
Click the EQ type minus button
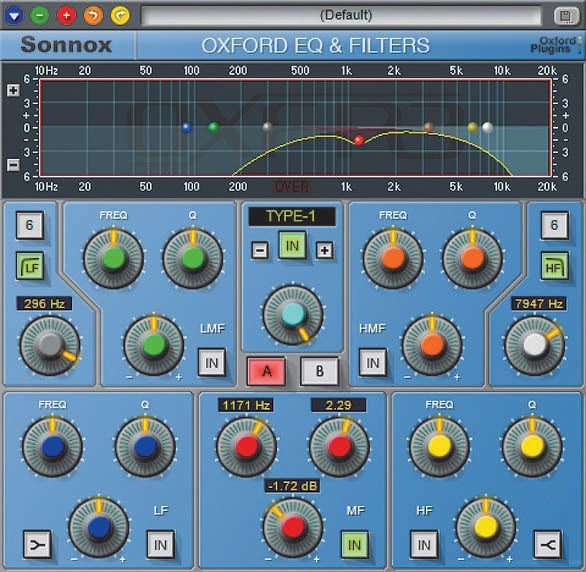point(260,250)
